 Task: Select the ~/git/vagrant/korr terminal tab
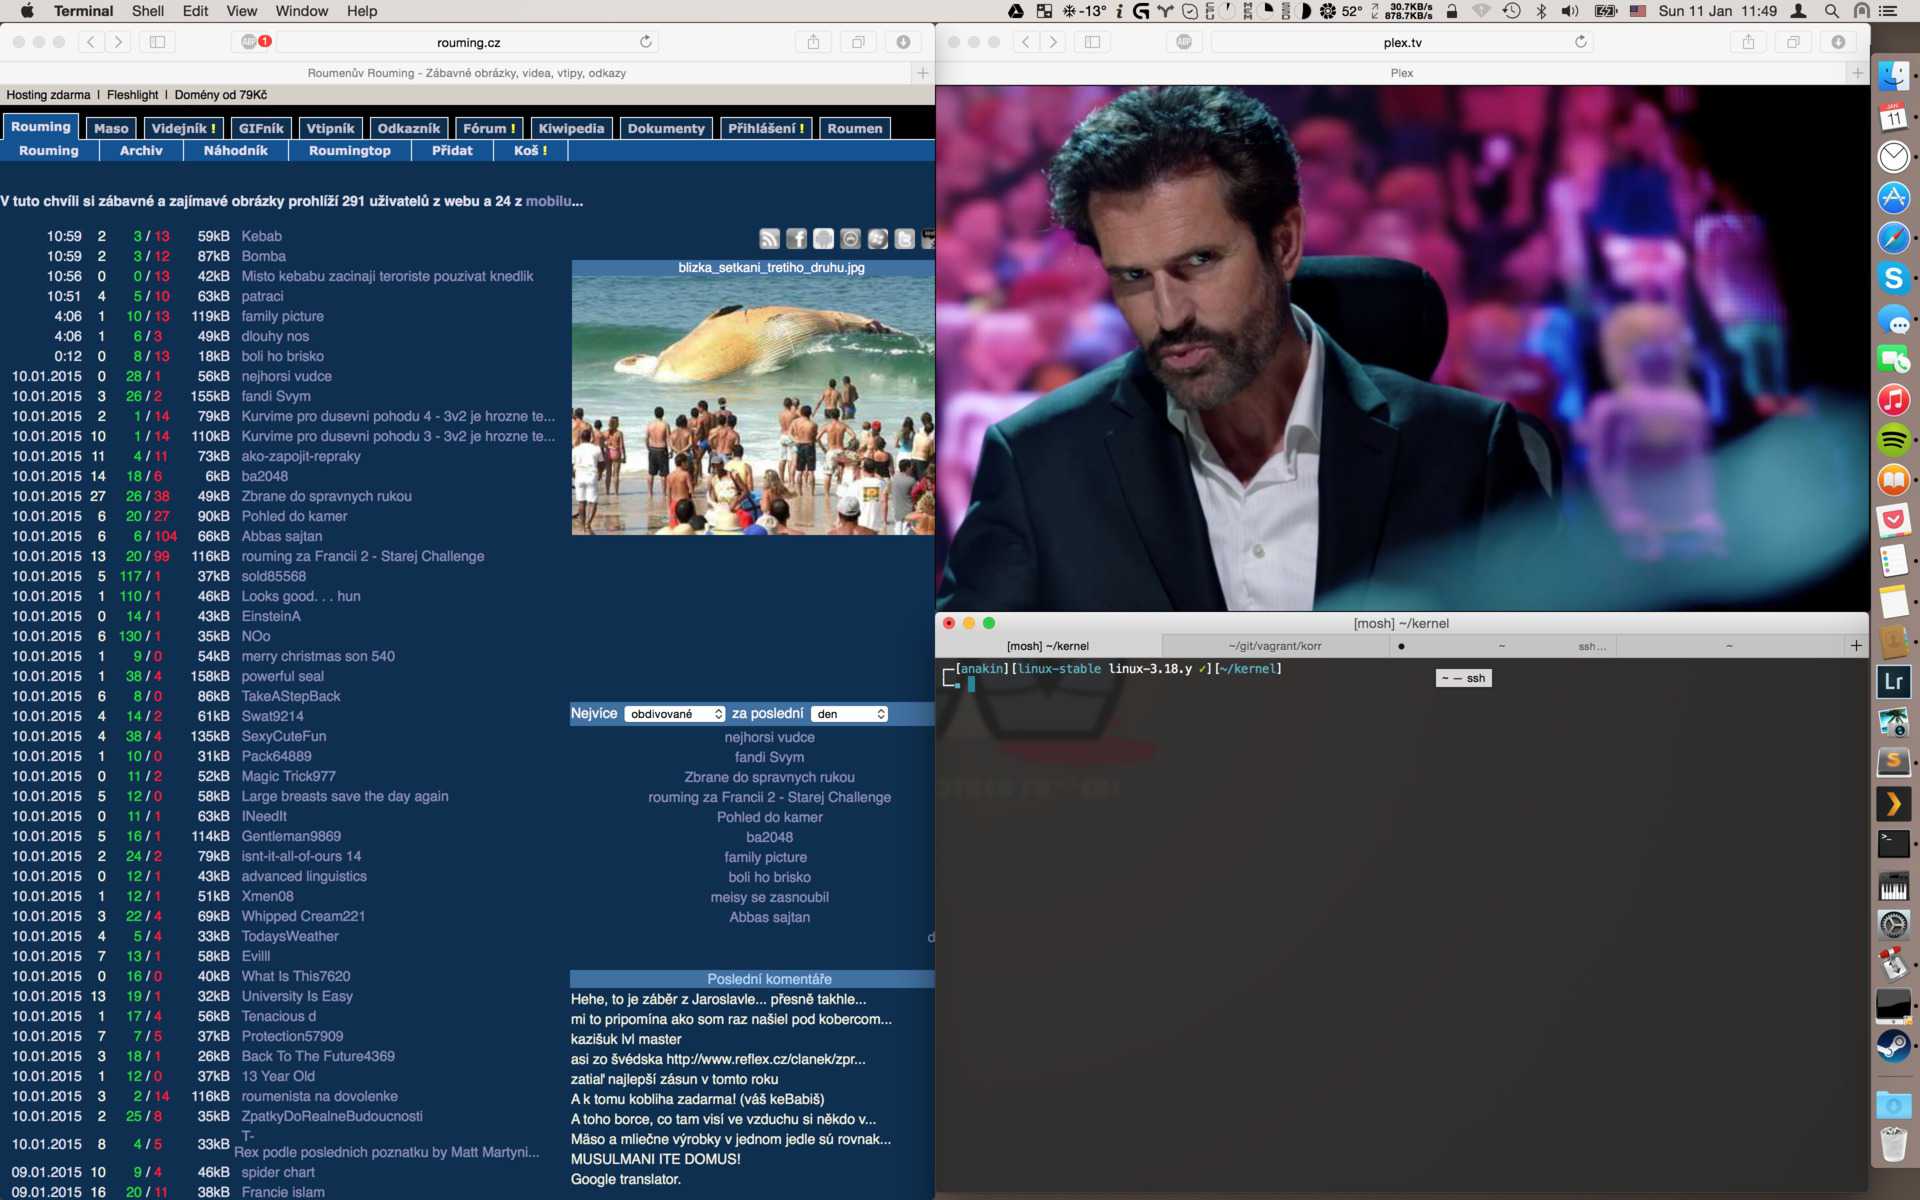1275,646
